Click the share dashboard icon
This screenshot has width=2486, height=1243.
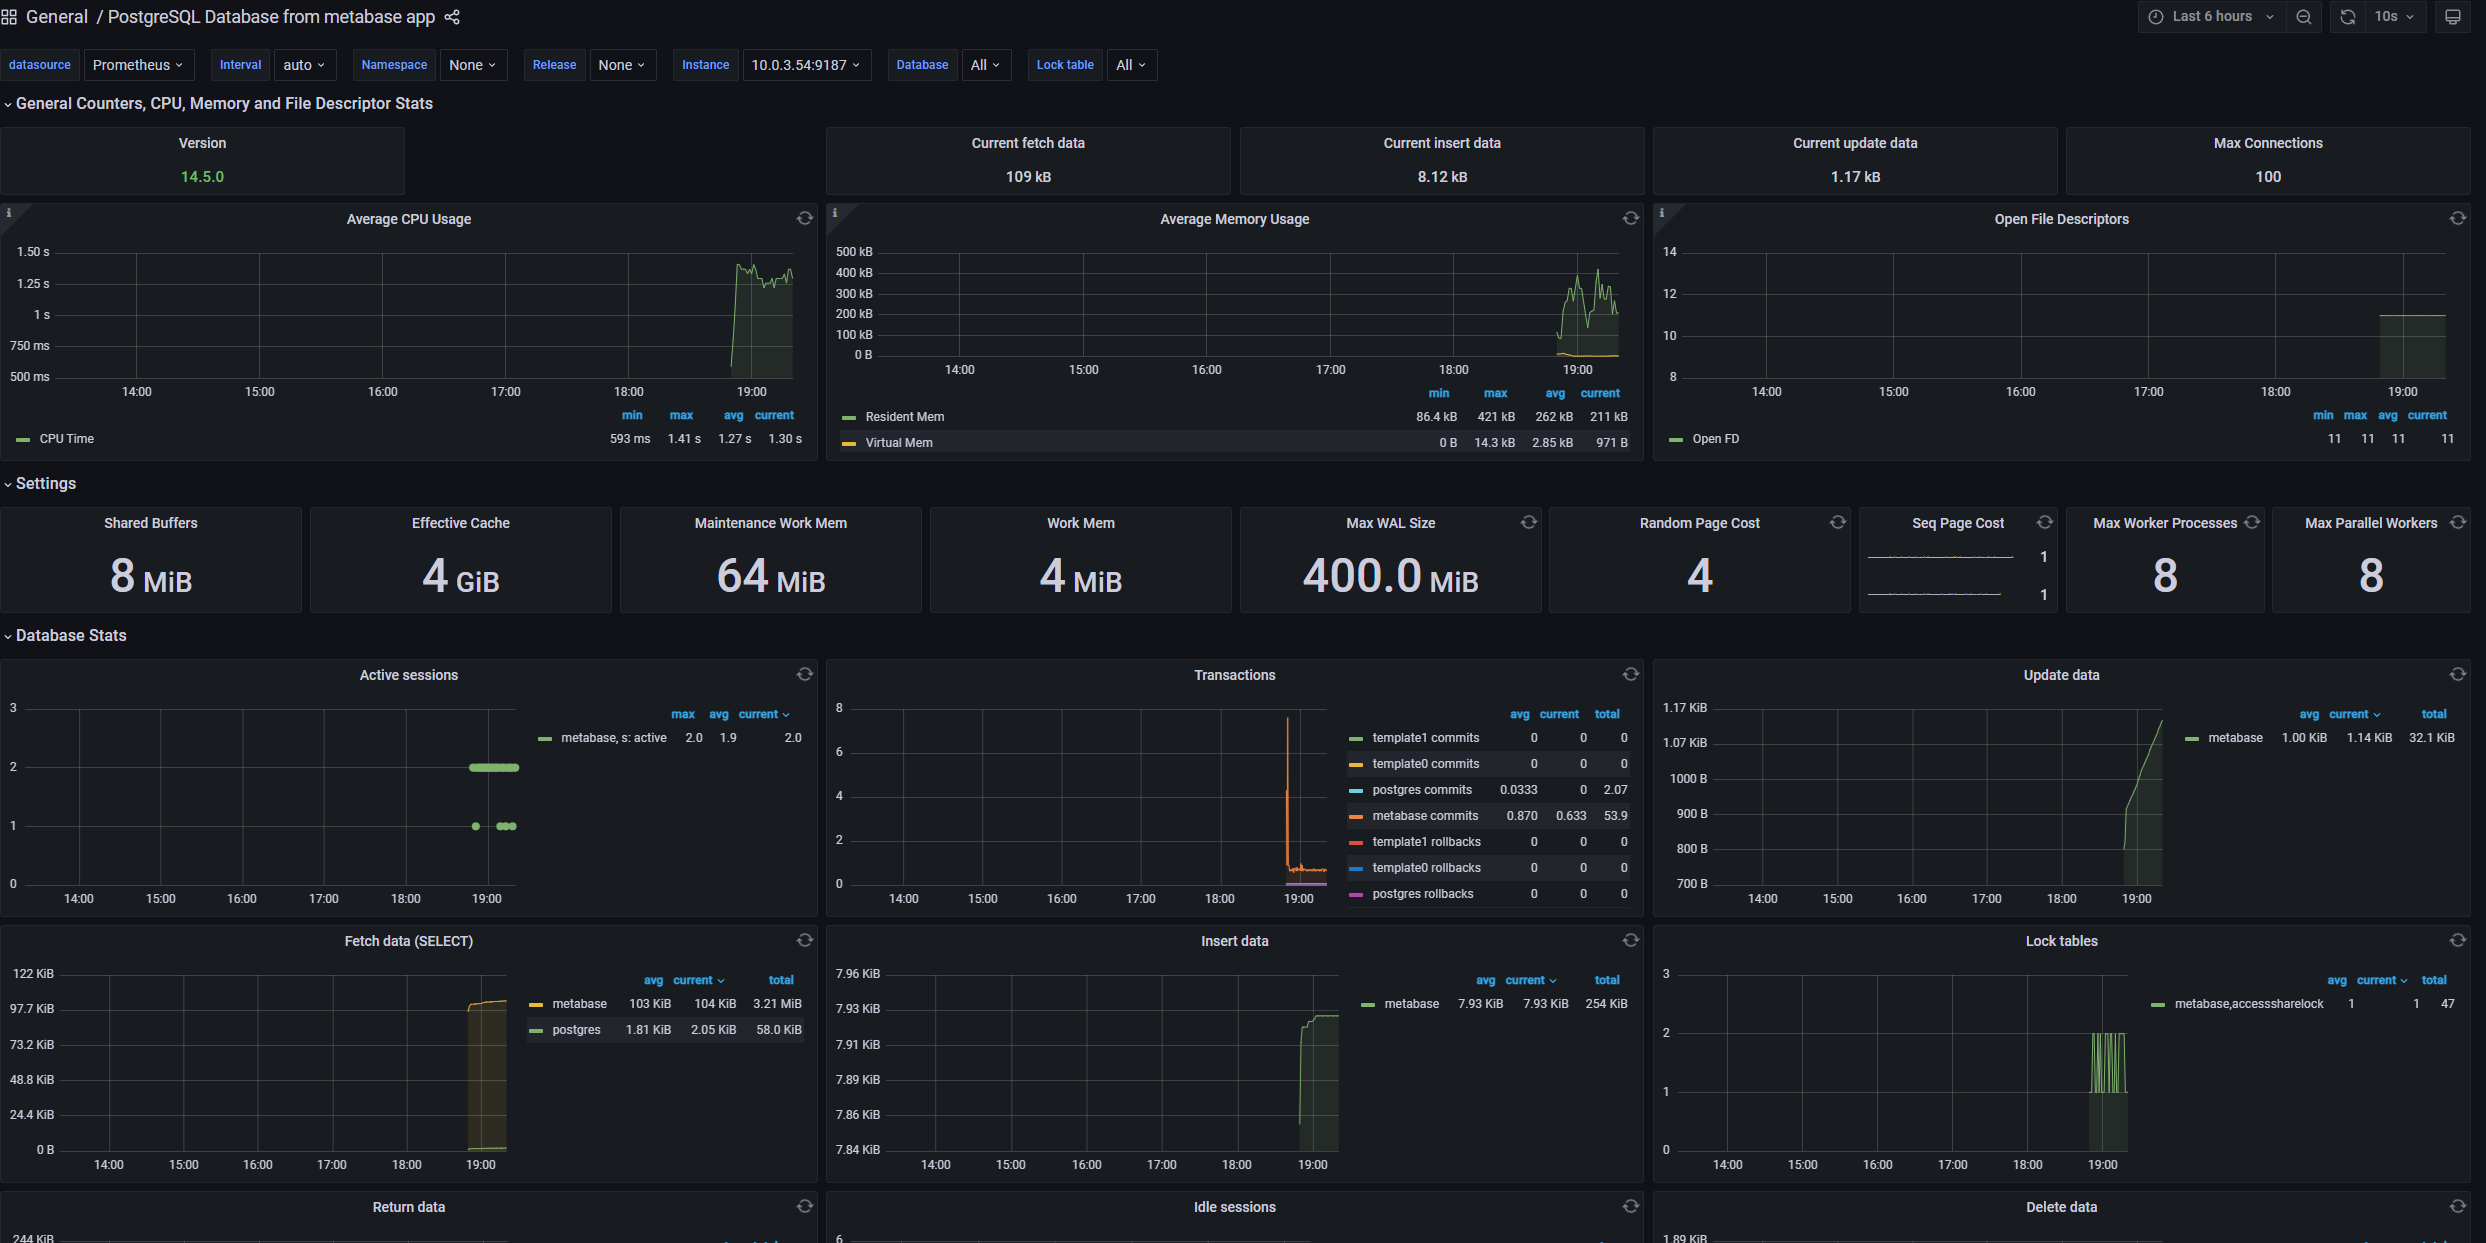(x=452, y=17)
